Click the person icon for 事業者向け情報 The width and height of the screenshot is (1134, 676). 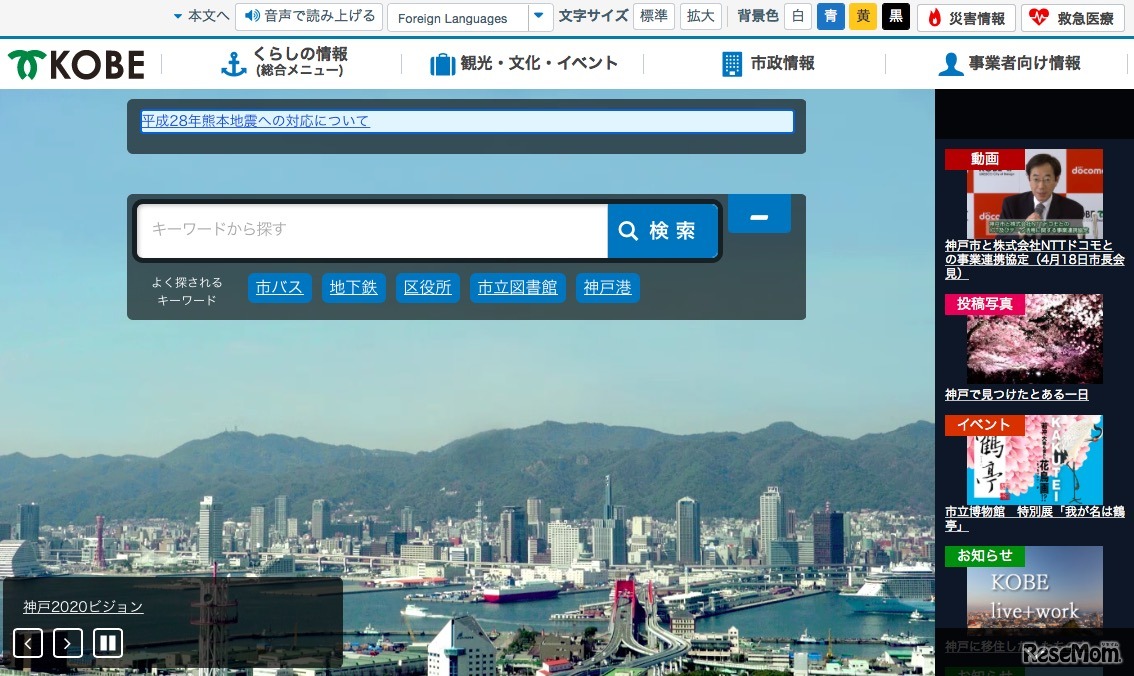[x=951, y=63]
